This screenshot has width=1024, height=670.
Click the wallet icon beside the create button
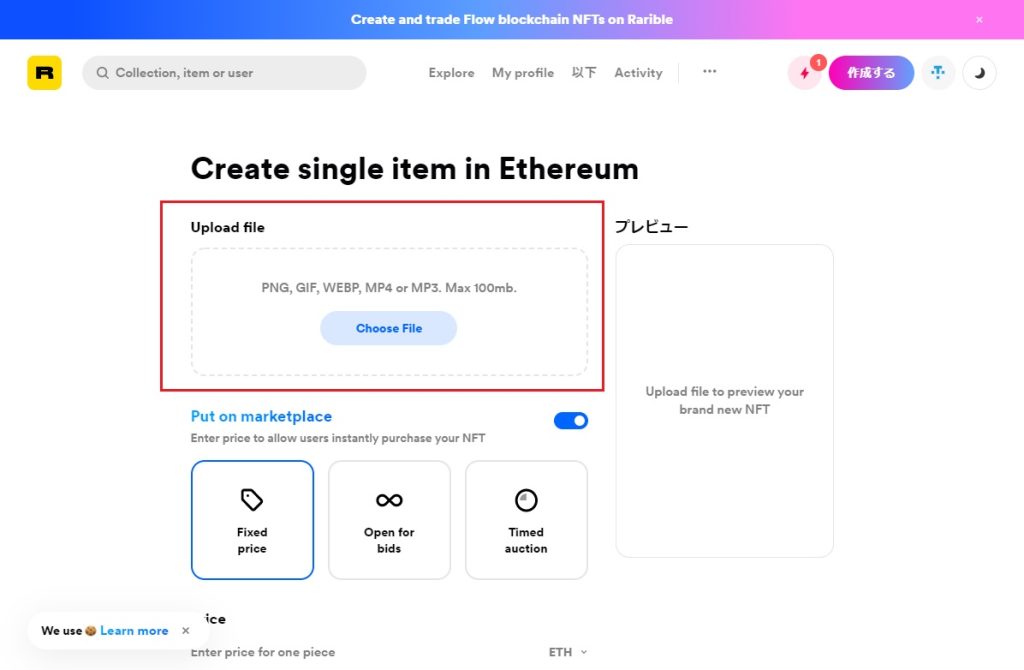pyautogui.click(x=938, y=72)
